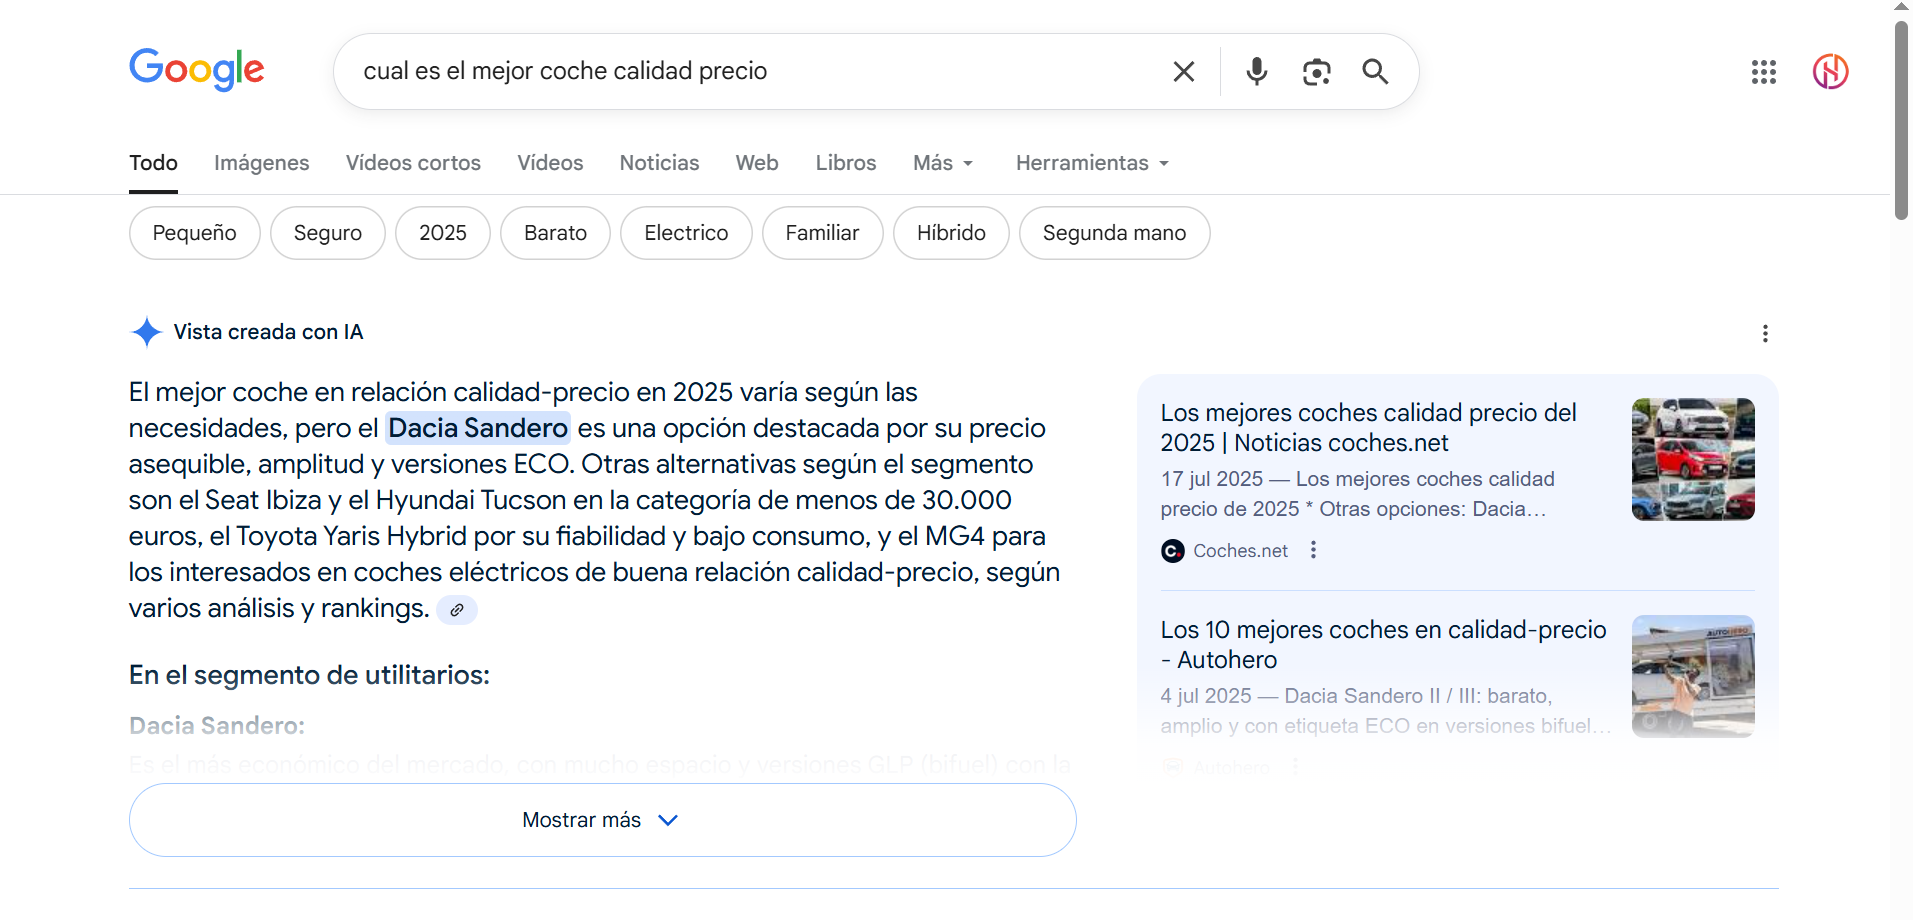Open the Más dropdown menu
Viewport: 1913px width, 920px height.
click(x=941, y=162)
